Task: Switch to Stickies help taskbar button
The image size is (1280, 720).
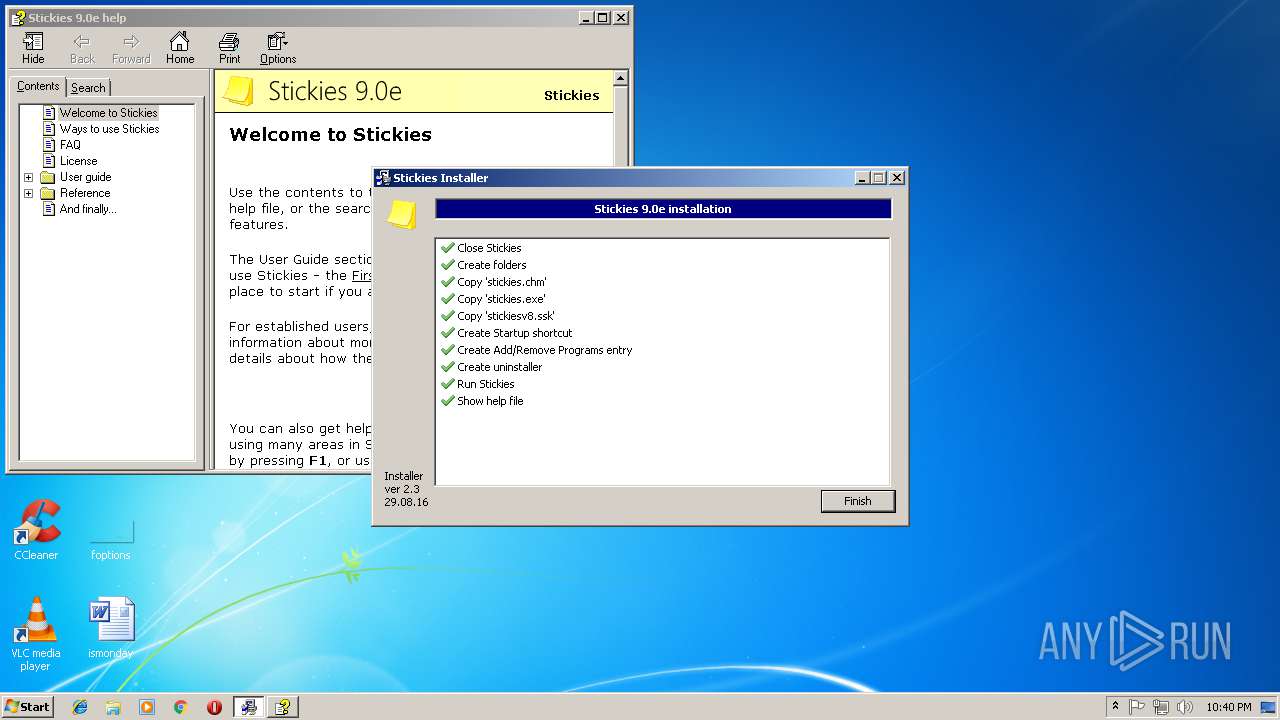Action: [283, 707]
